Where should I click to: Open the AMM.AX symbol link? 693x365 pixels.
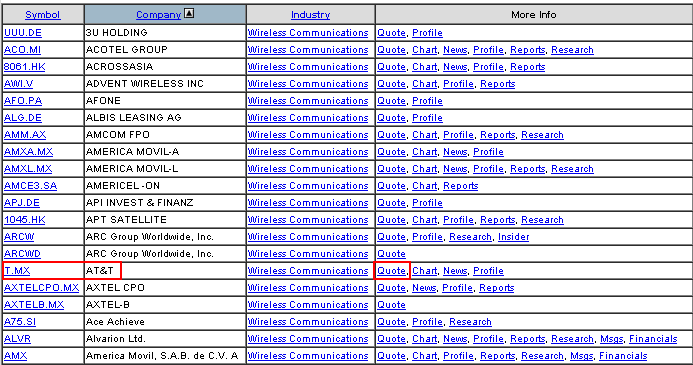[x=25, y=135]
